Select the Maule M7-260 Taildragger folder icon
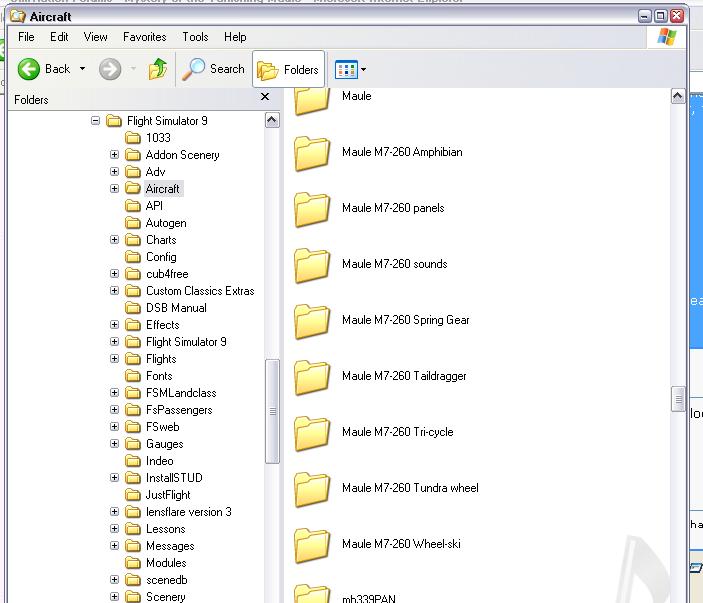Screen dimensions: 703x603 pos(312,377)
